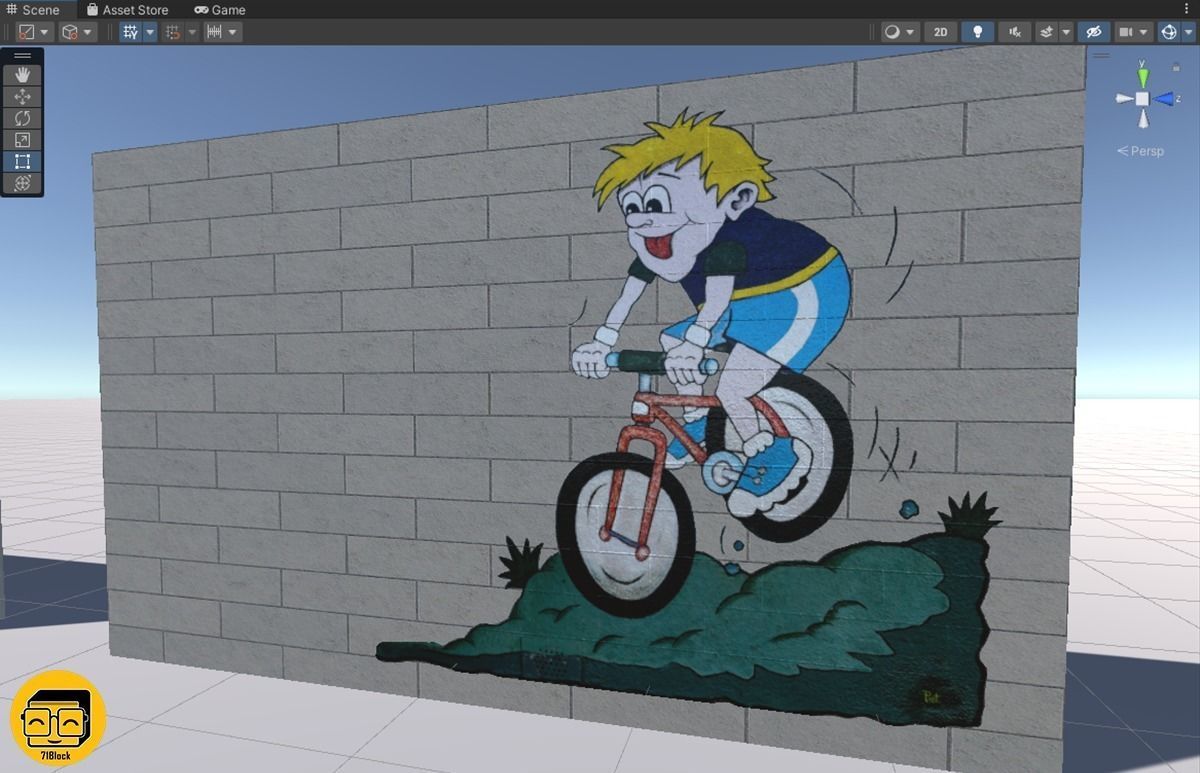Screen dimensions: 1200x773
Task: Open the handle rotation global/local dropdown
Action: (77, 32)
